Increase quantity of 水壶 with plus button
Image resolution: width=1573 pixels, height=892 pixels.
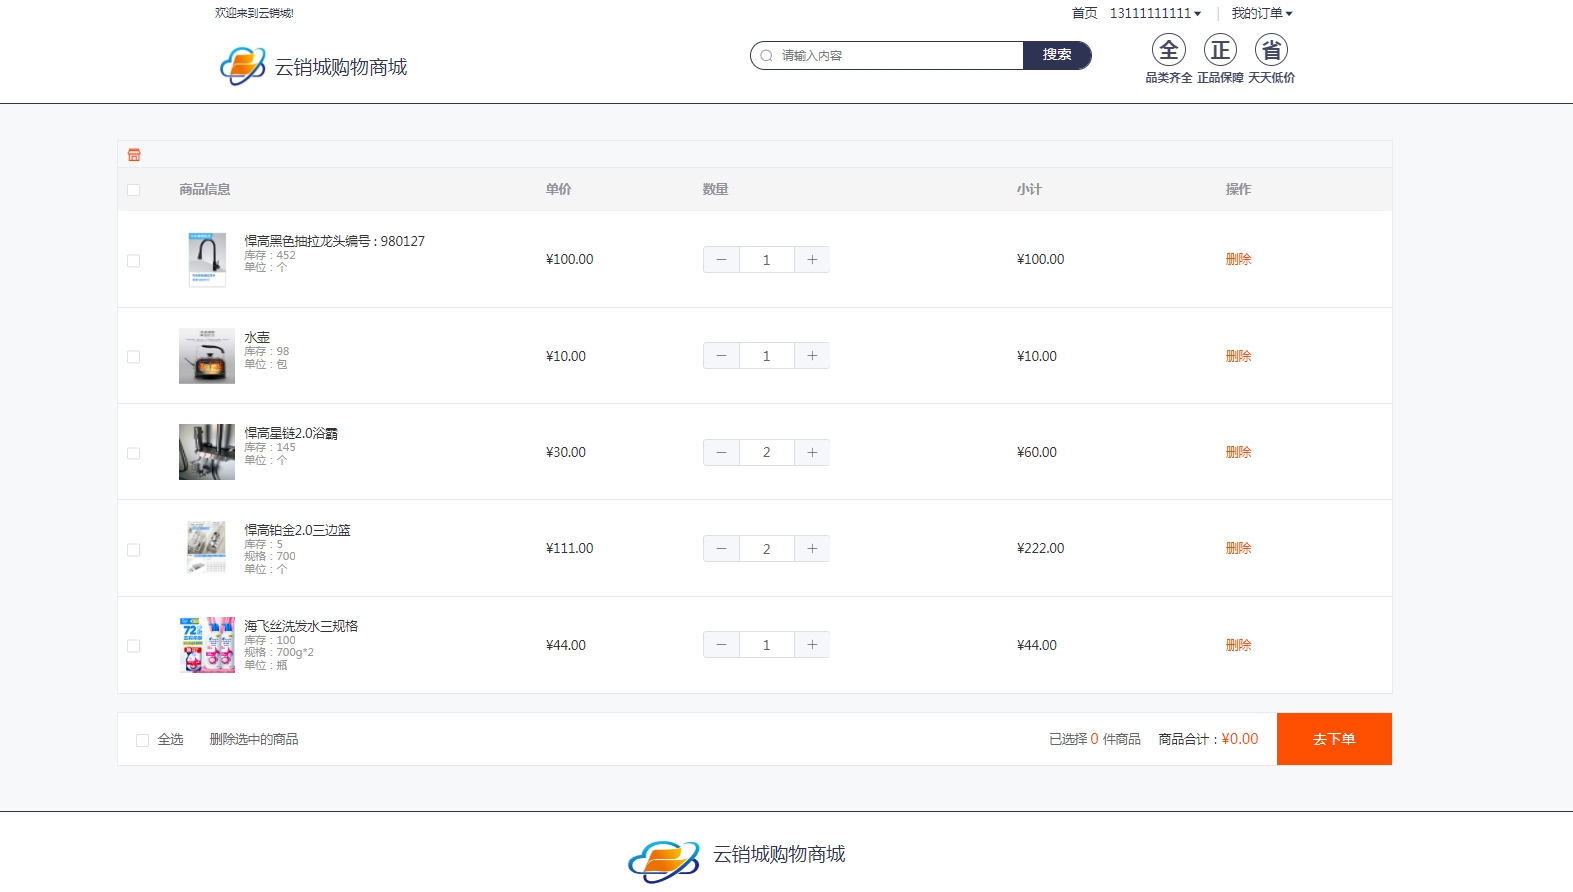[x=812, y=356]
